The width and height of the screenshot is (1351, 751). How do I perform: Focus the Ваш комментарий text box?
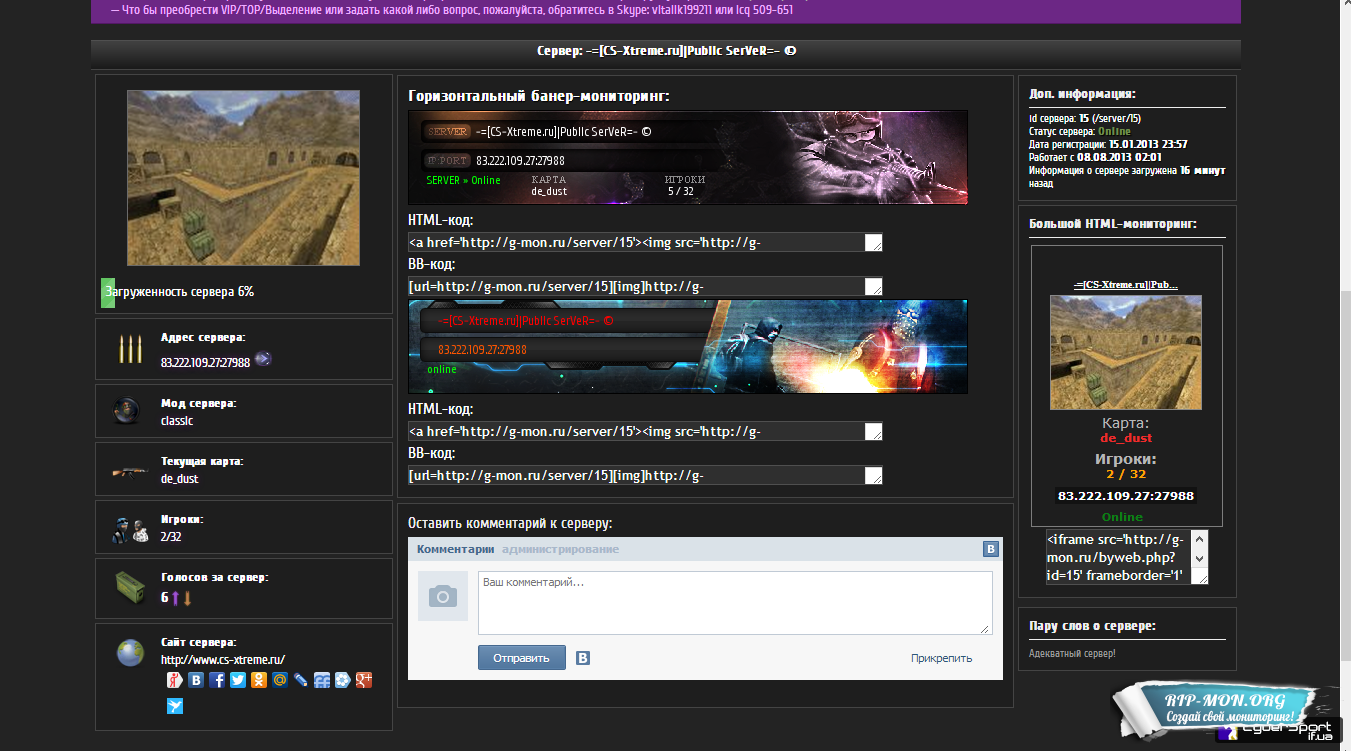click(735, 602)
